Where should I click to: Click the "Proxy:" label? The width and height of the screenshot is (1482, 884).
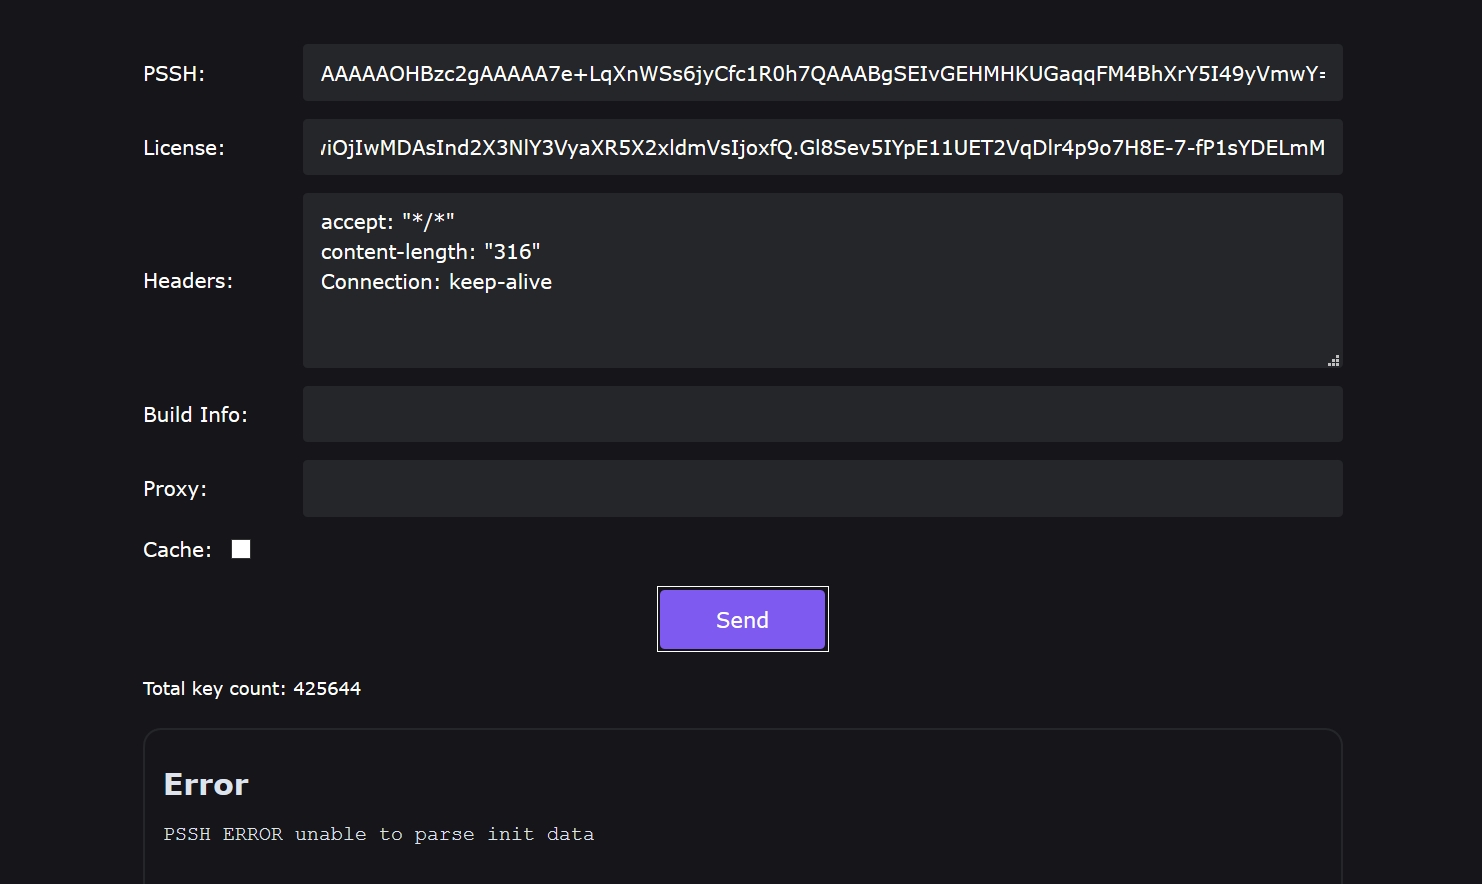pos(175,489)
